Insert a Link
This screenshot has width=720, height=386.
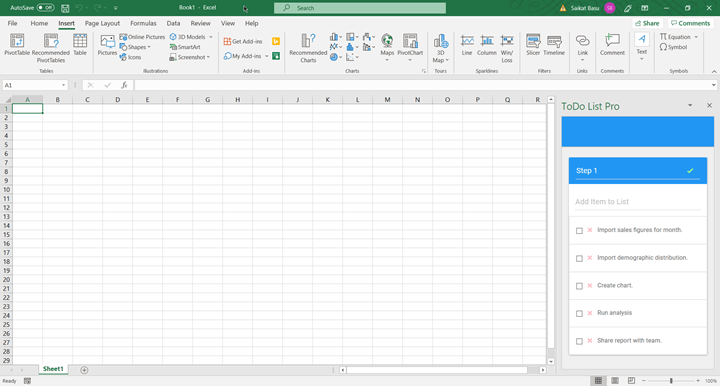582,47
